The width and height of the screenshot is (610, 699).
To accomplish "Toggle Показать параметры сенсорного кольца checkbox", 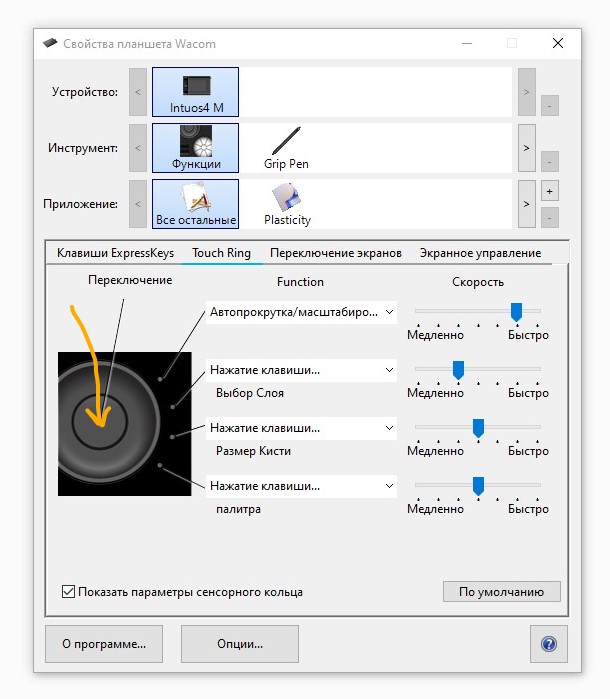I will (x=68, y=592).
